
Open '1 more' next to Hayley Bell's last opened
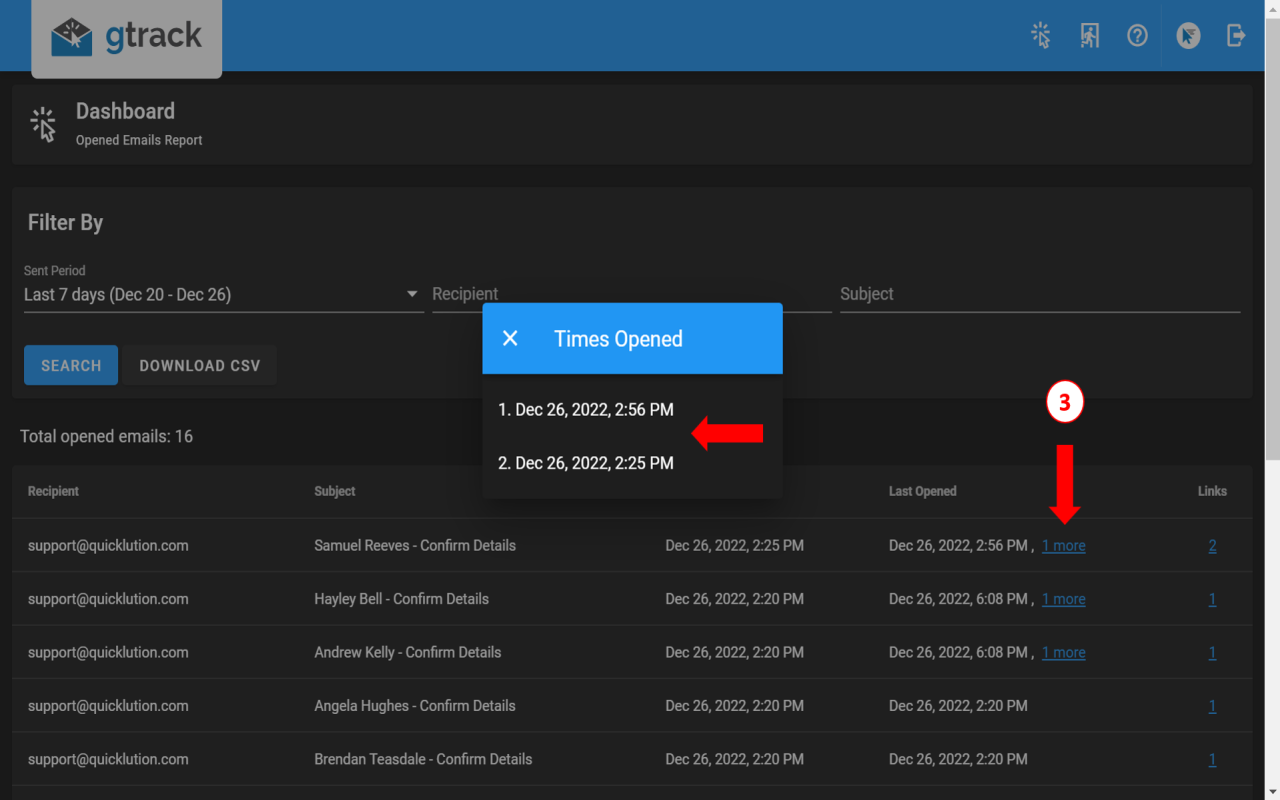1063,598
